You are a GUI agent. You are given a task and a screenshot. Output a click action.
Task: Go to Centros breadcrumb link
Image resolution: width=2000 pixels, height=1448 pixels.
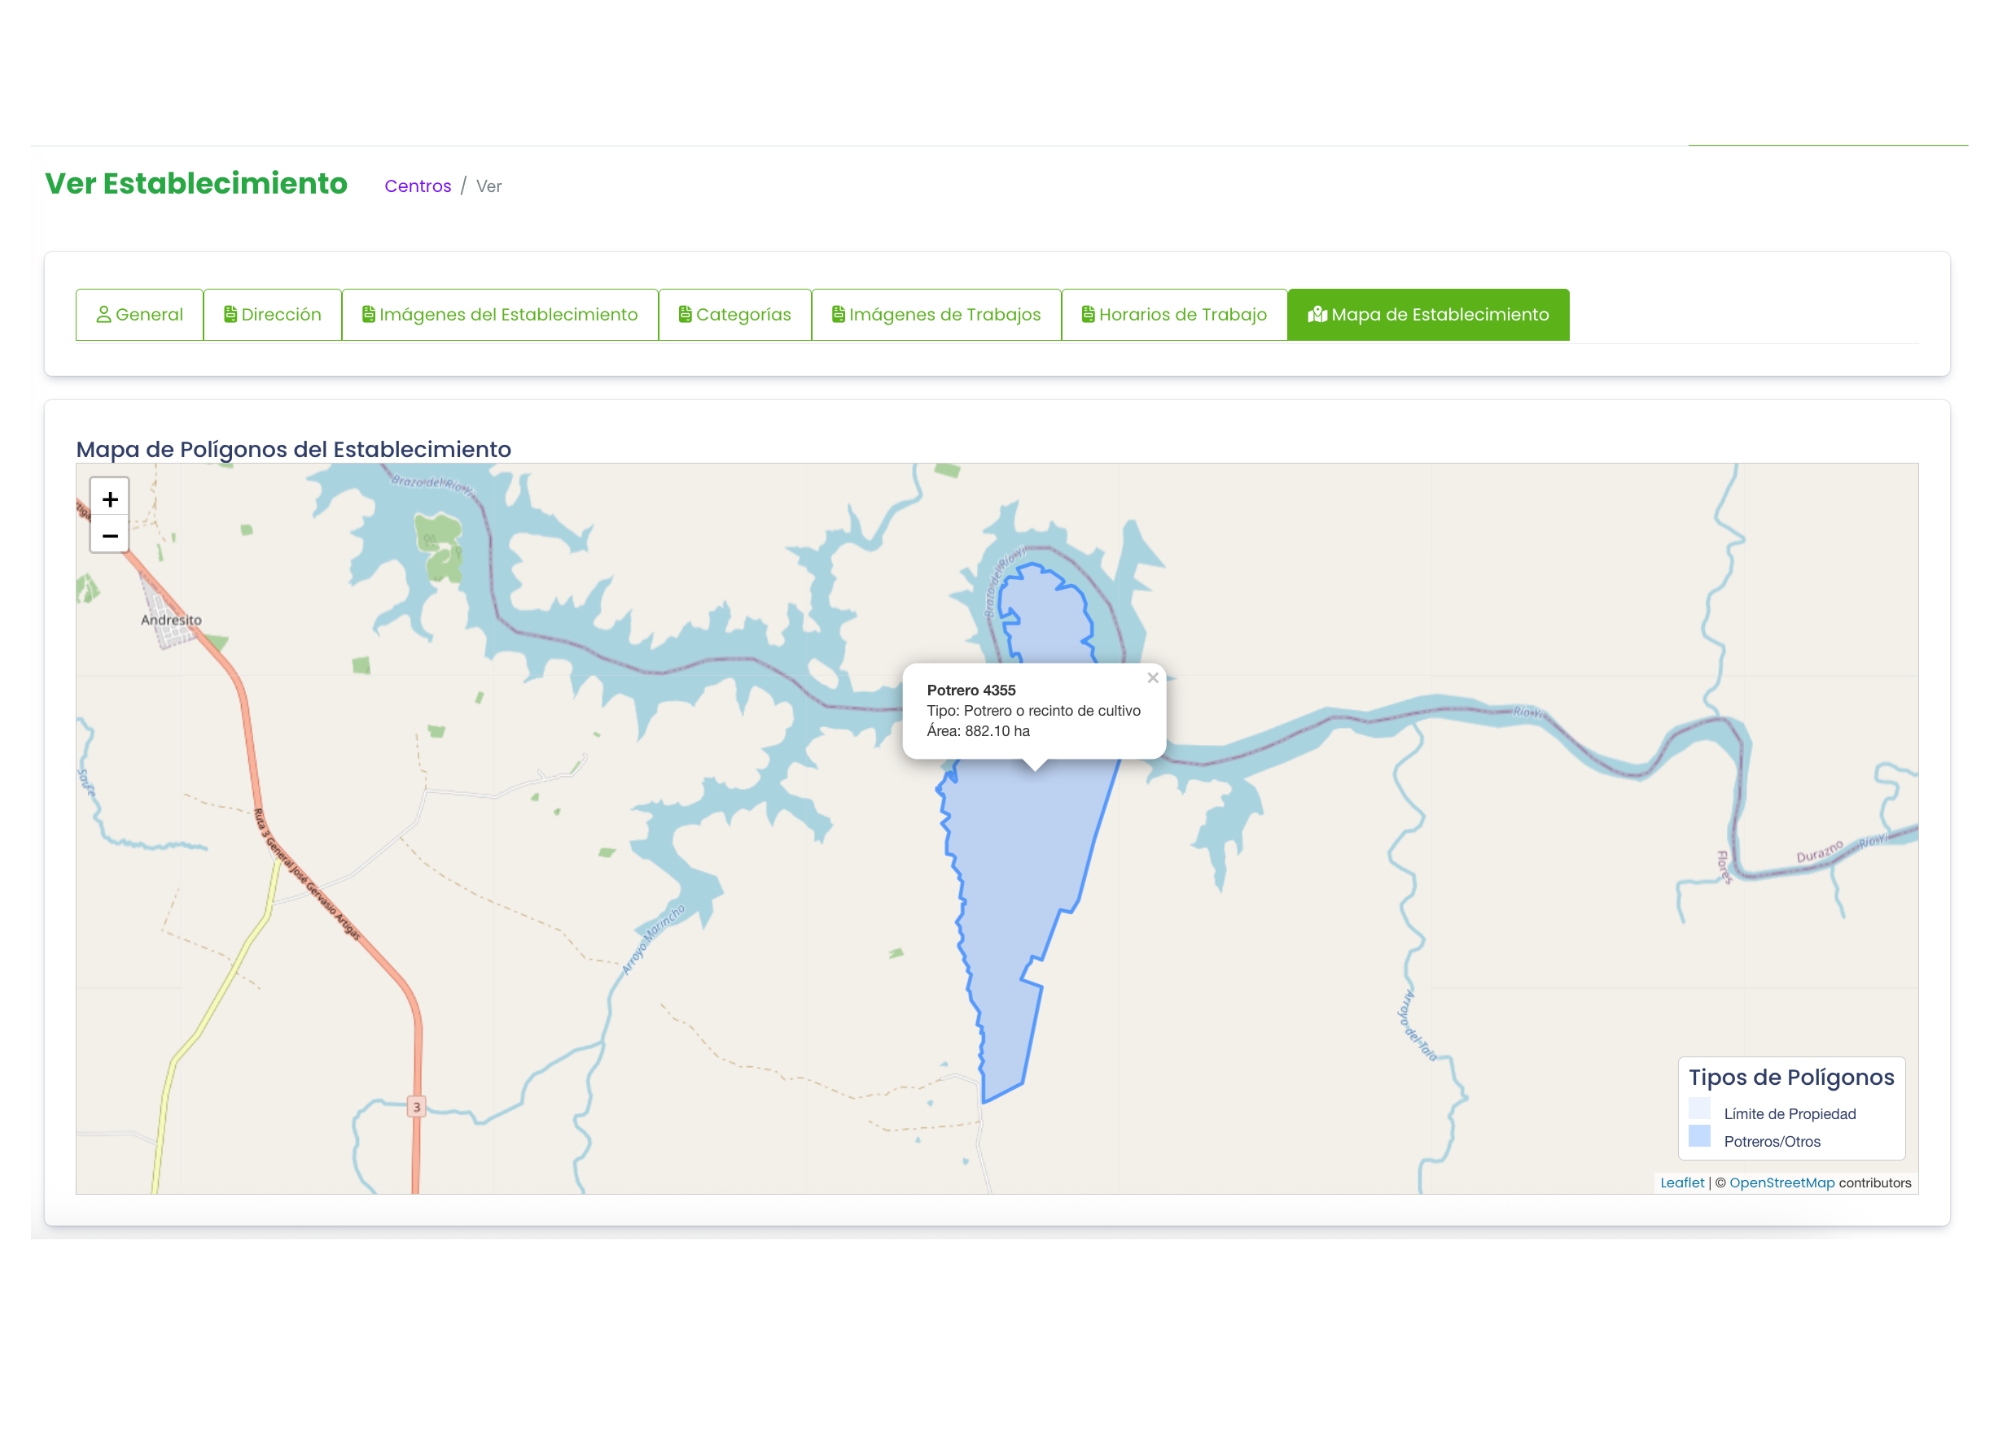(x=417, y=186)
